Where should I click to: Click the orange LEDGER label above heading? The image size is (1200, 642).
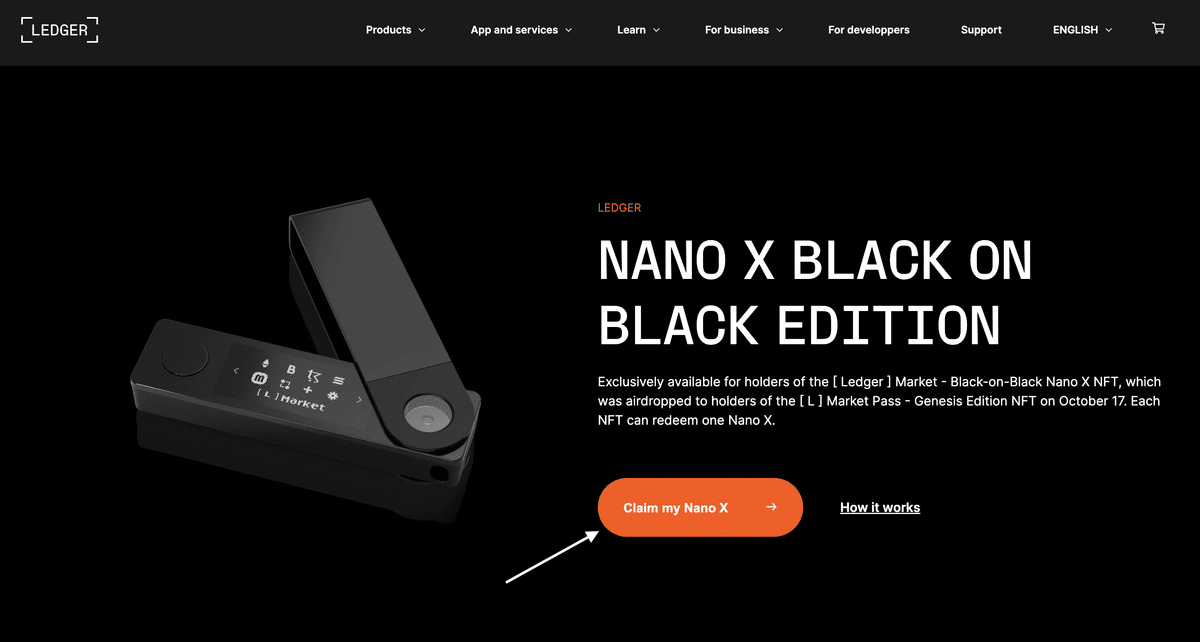(619, 208)
